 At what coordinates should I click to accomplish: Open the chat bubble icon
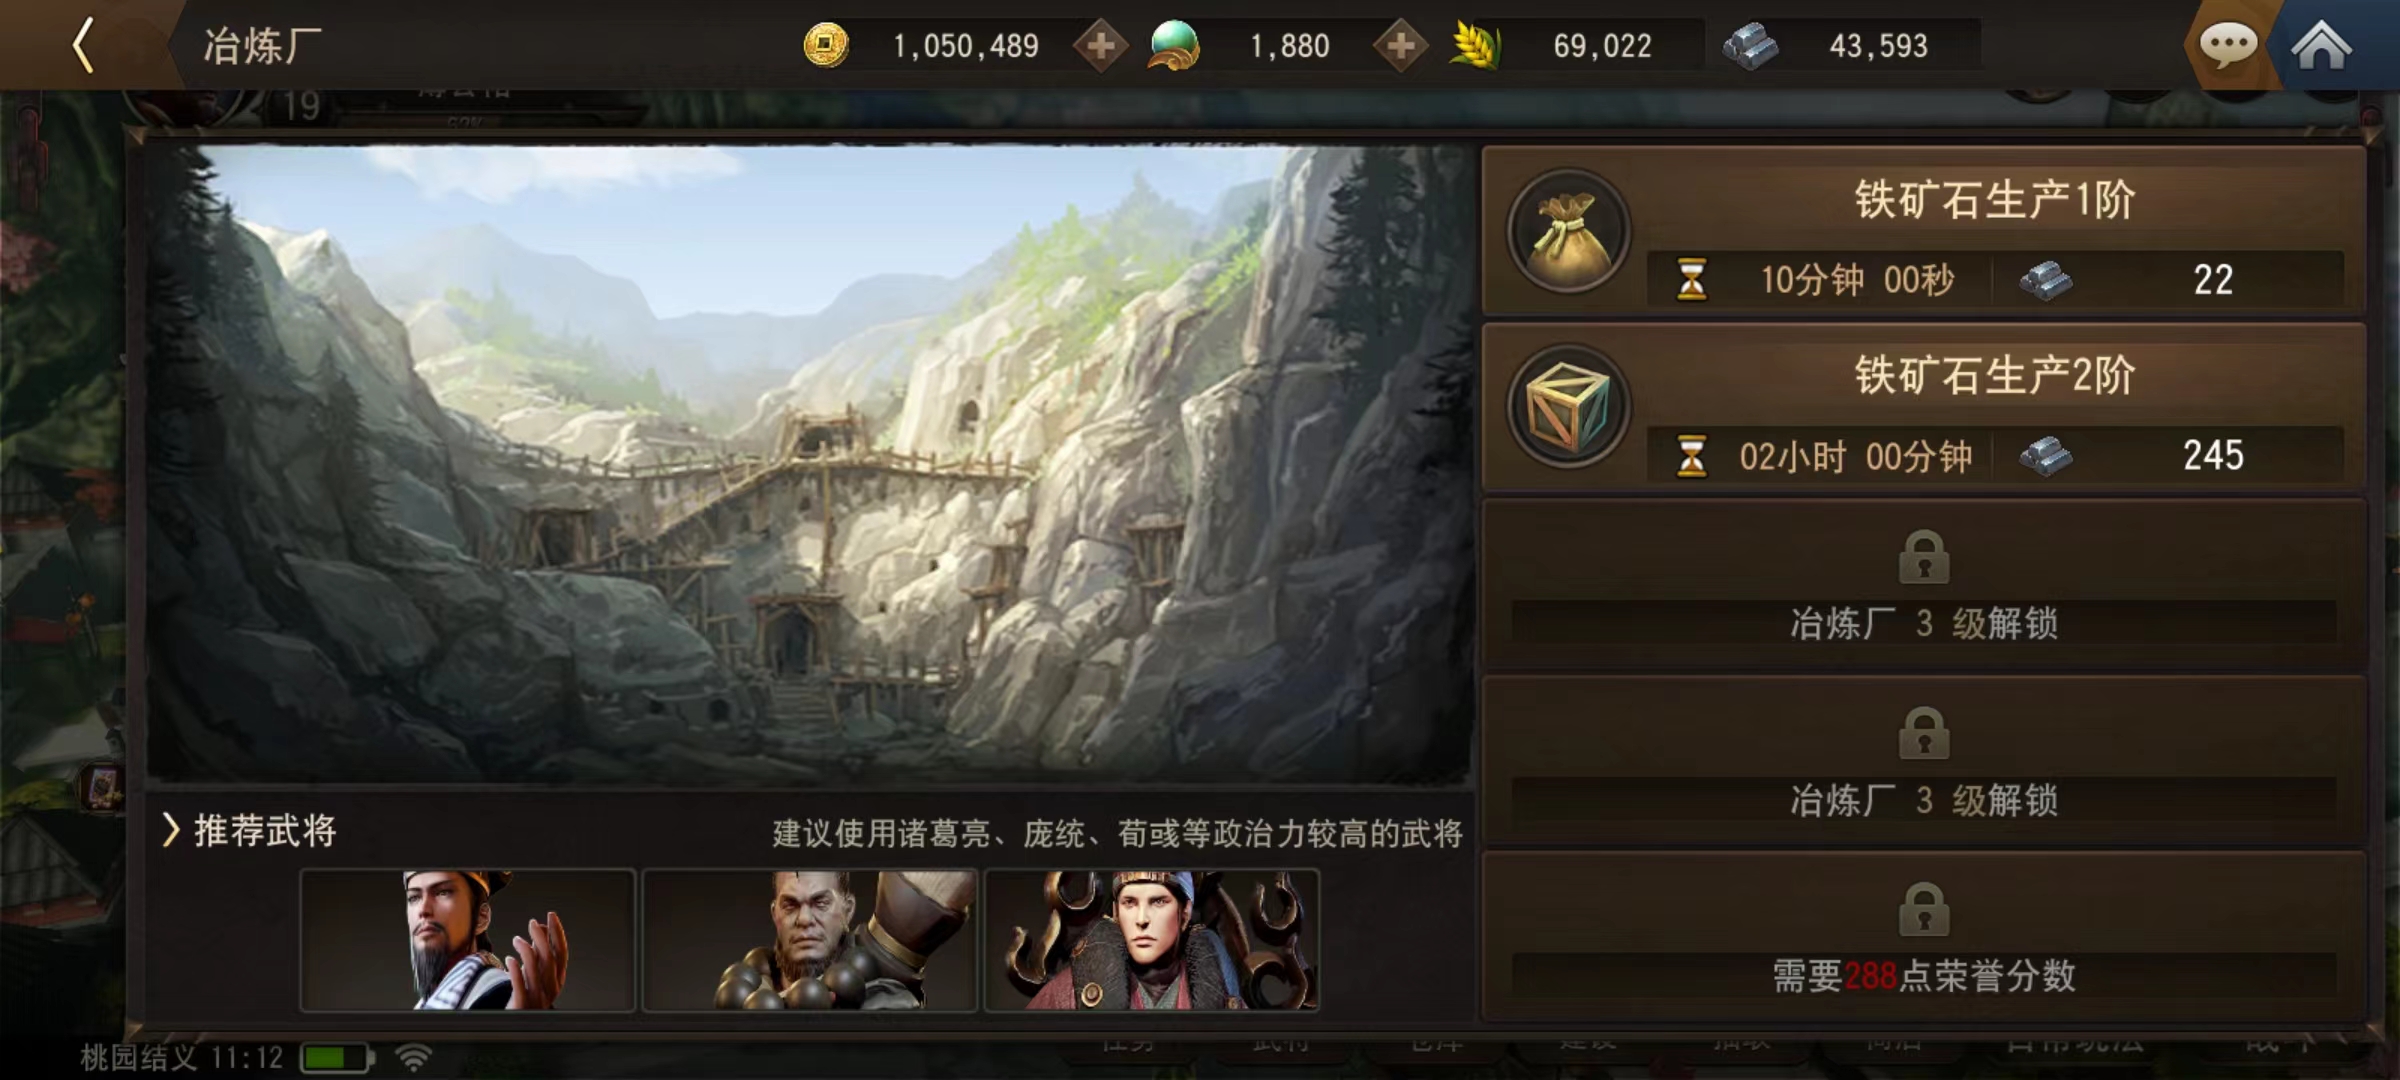2228,45
